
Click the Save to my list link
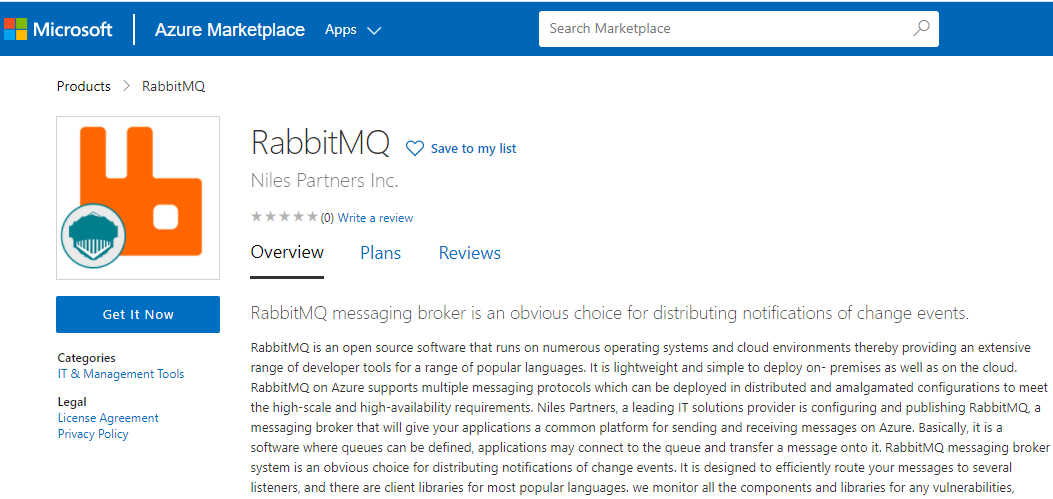(x=473, y=149)
